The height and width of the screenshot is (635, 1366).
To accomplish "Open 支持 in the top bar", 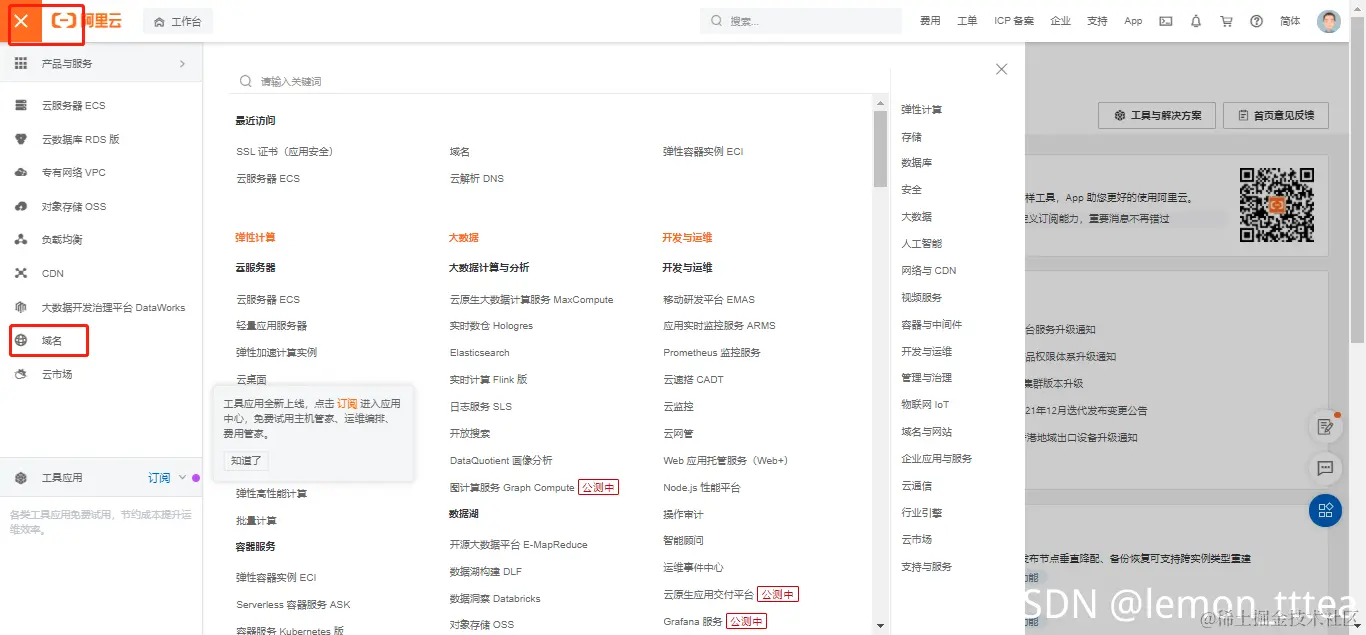I will 1097,21.
